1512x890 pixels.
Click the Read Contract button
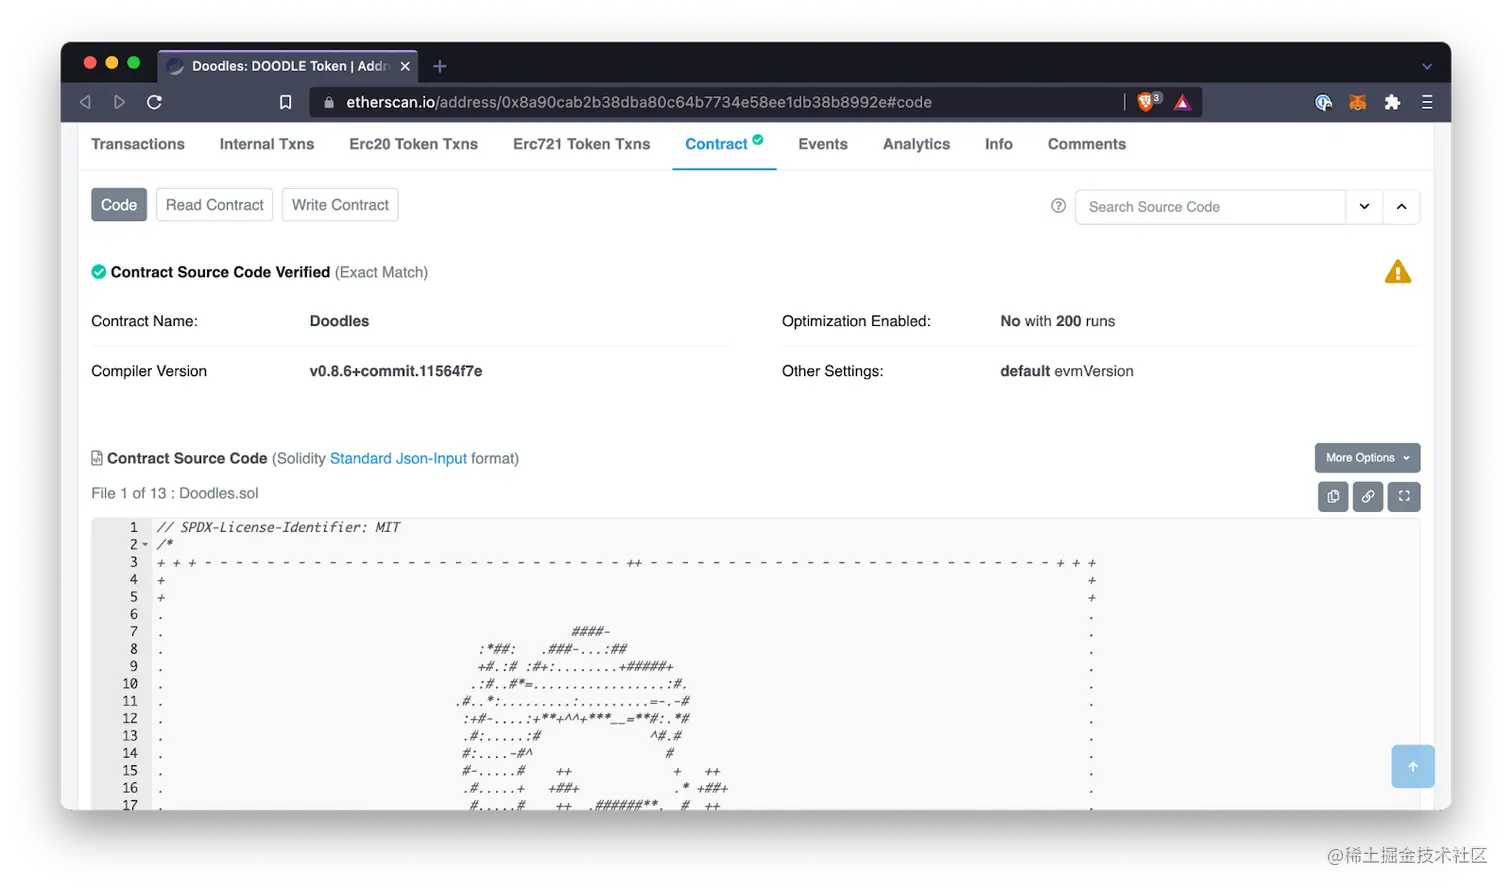point(214,204)
